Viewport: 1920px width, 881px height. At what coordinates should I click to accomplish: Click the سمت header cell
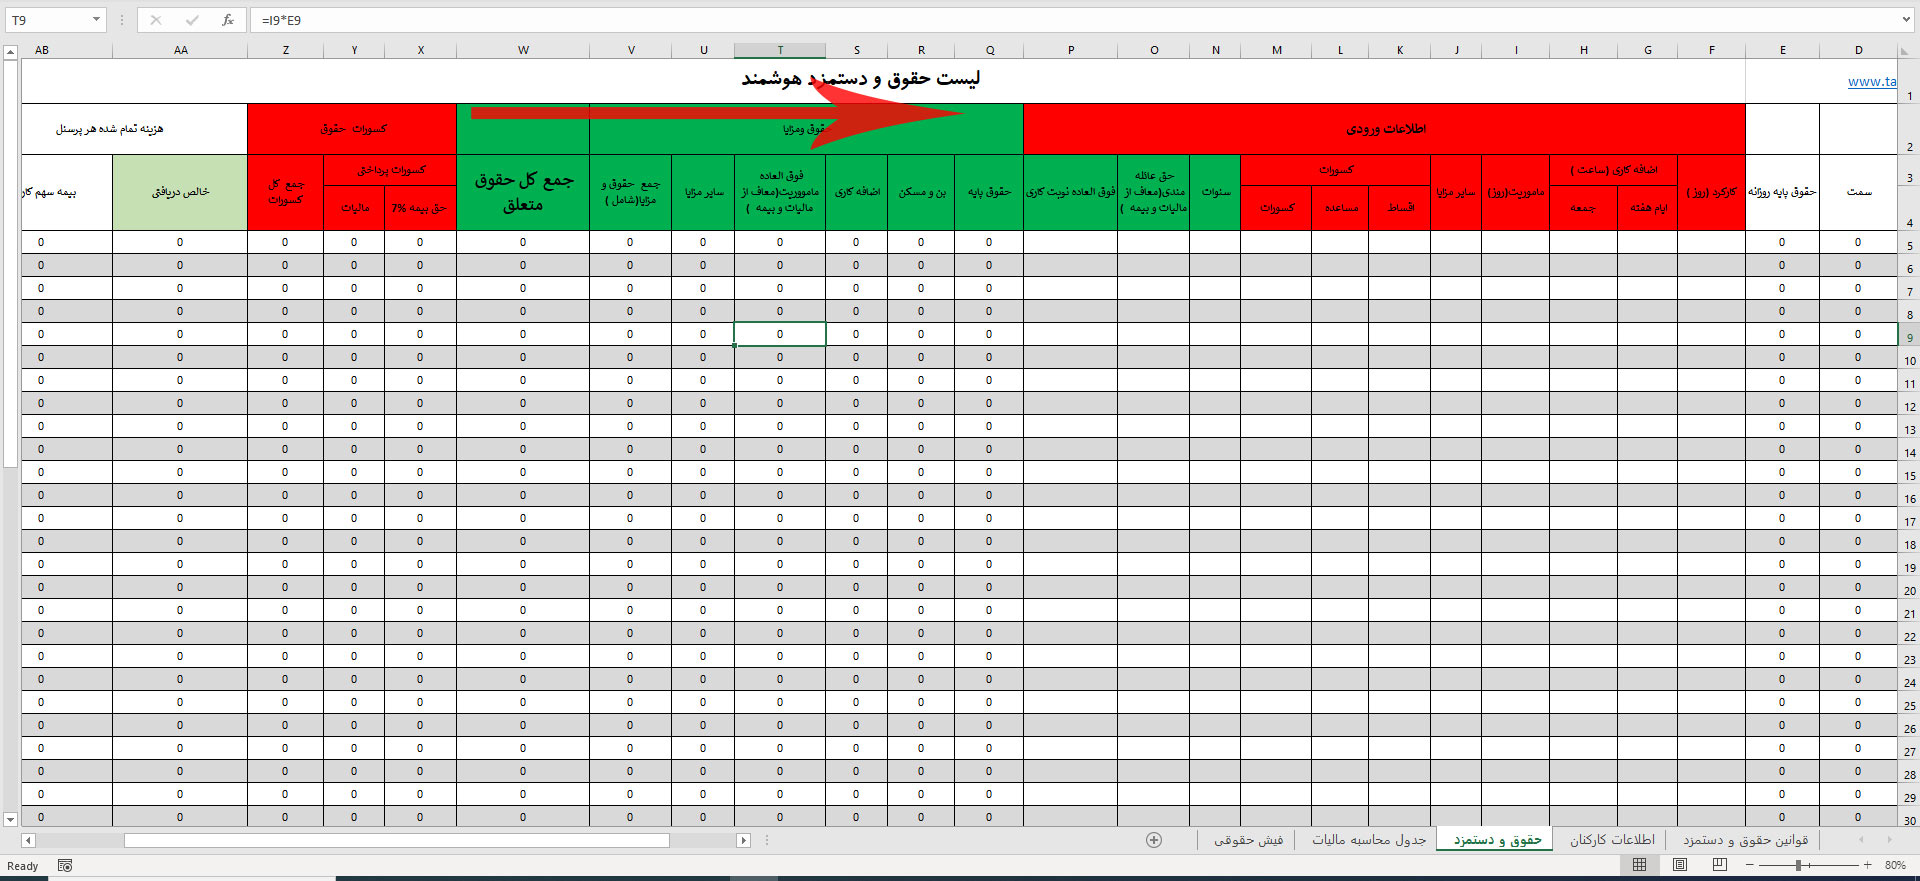[1858, 192]
